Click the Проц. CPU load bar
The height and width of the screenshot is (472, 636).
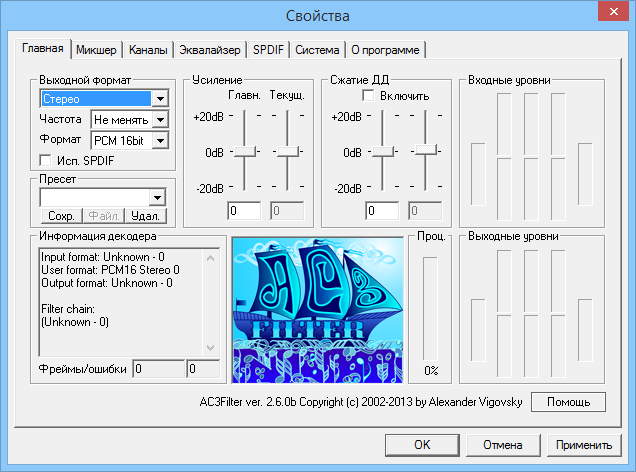pyautogui.click(x=430, y=309)
